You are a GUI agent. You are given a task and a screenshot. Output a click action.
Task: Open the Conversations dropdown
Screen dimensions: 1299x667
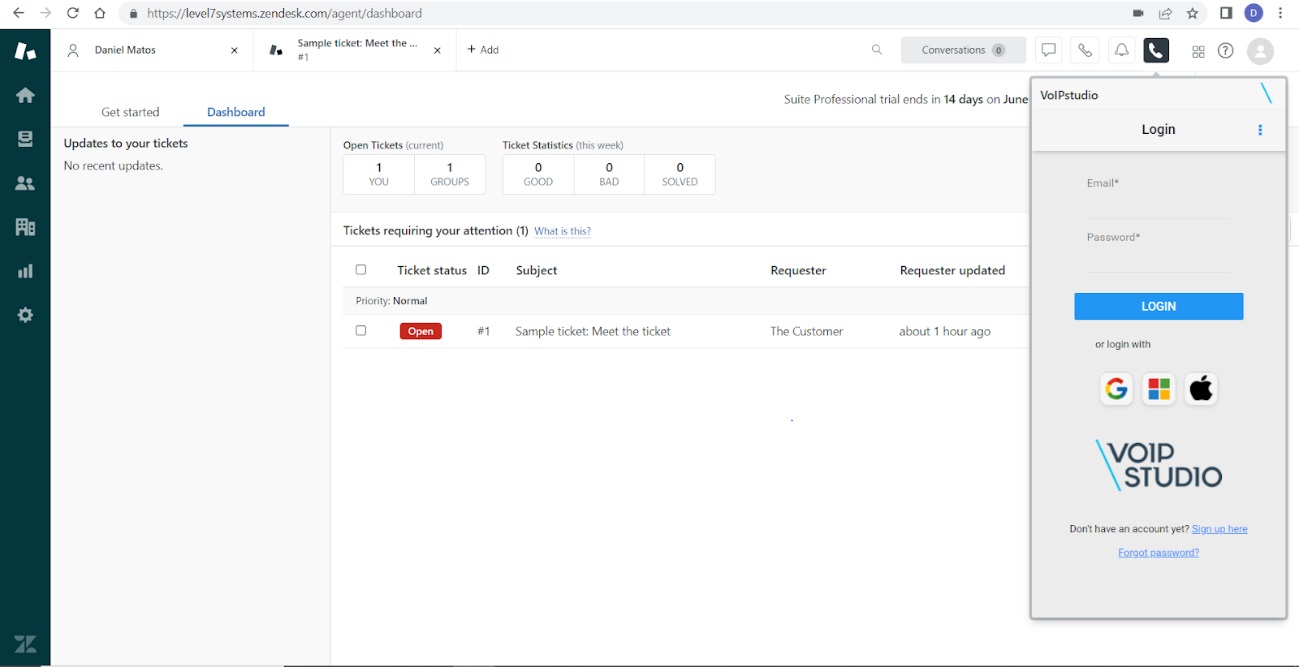click(x=963, y=49)
